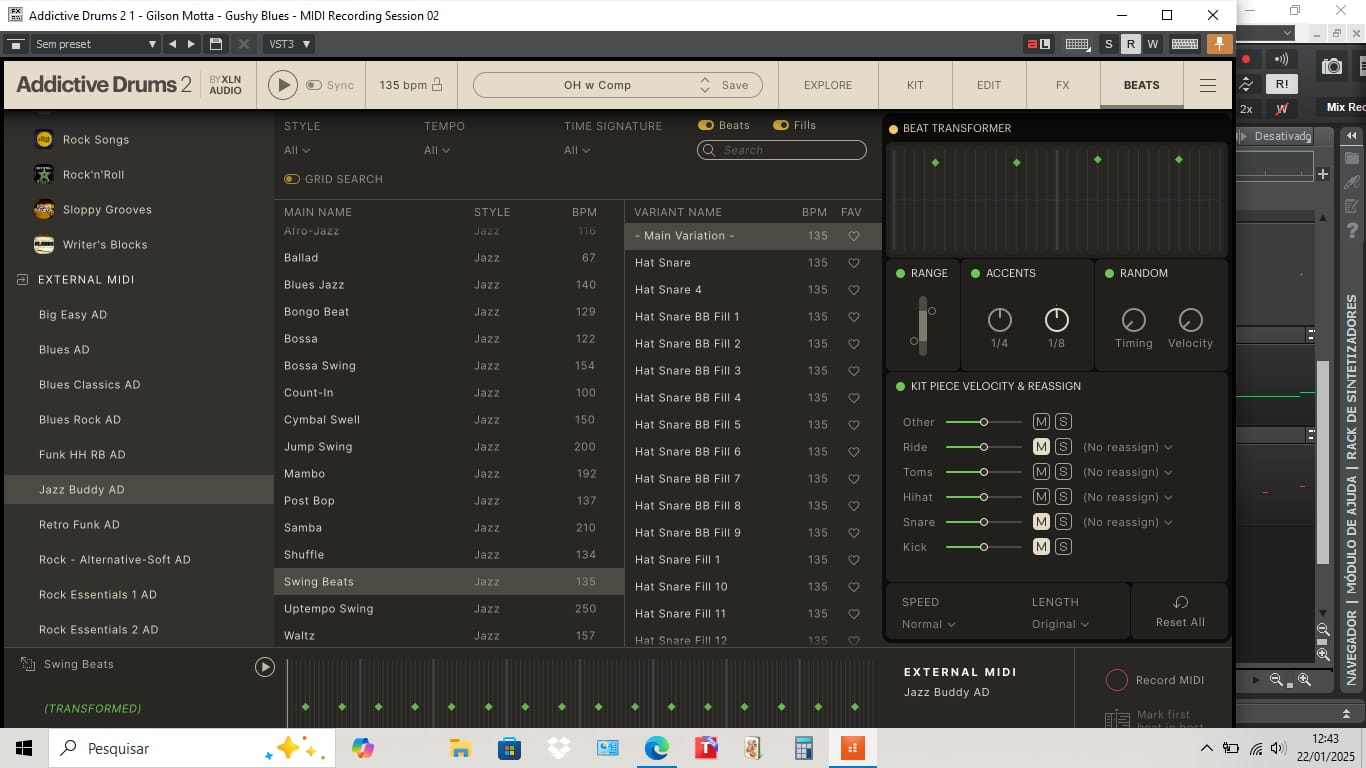Favorite the Main Variation heart icon
This screenshot has width=1366, height=768.
[854, 236]
